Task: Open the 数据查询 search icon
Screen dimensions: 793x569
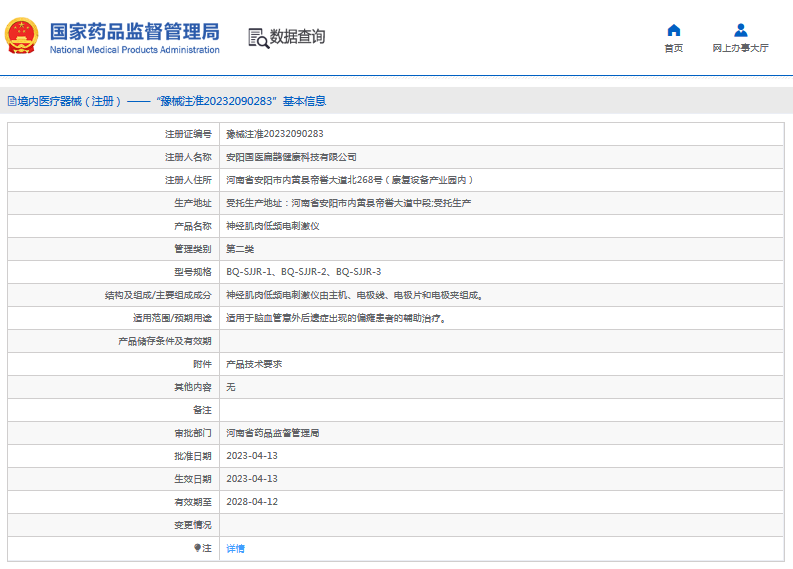Action: (258, 38)
